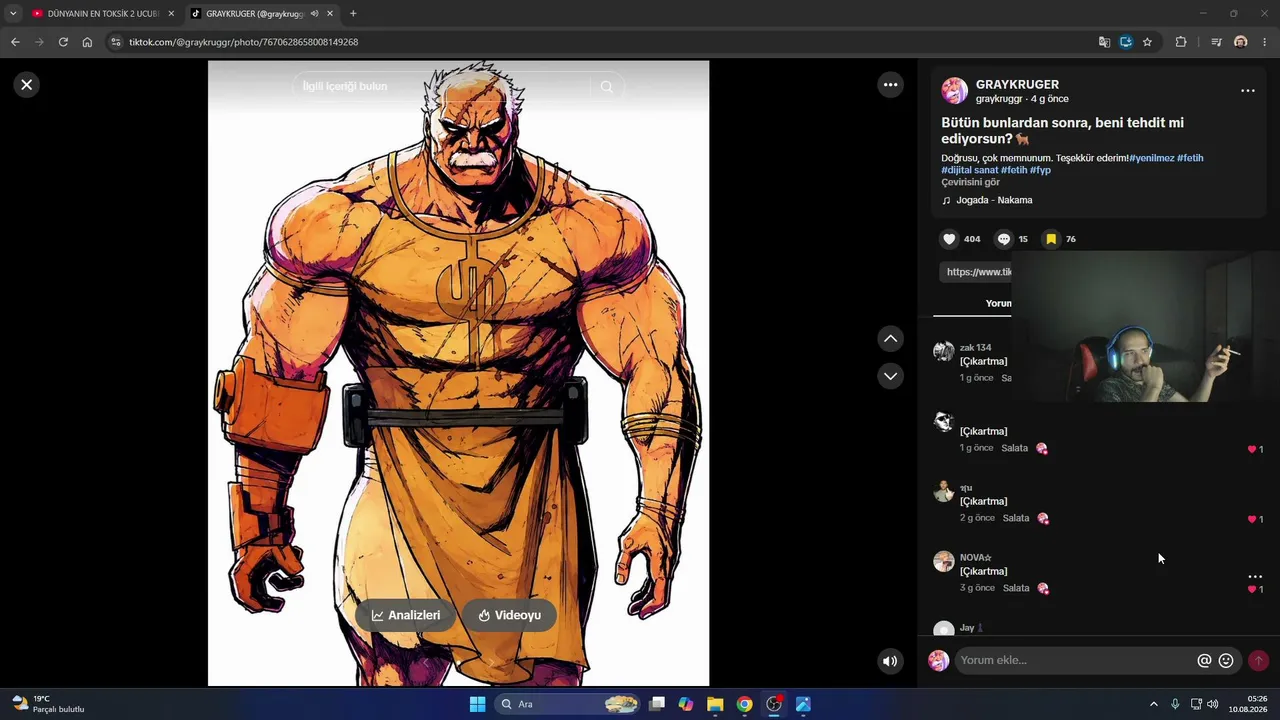Bookmark this page with the star icon

[1147, 42]
